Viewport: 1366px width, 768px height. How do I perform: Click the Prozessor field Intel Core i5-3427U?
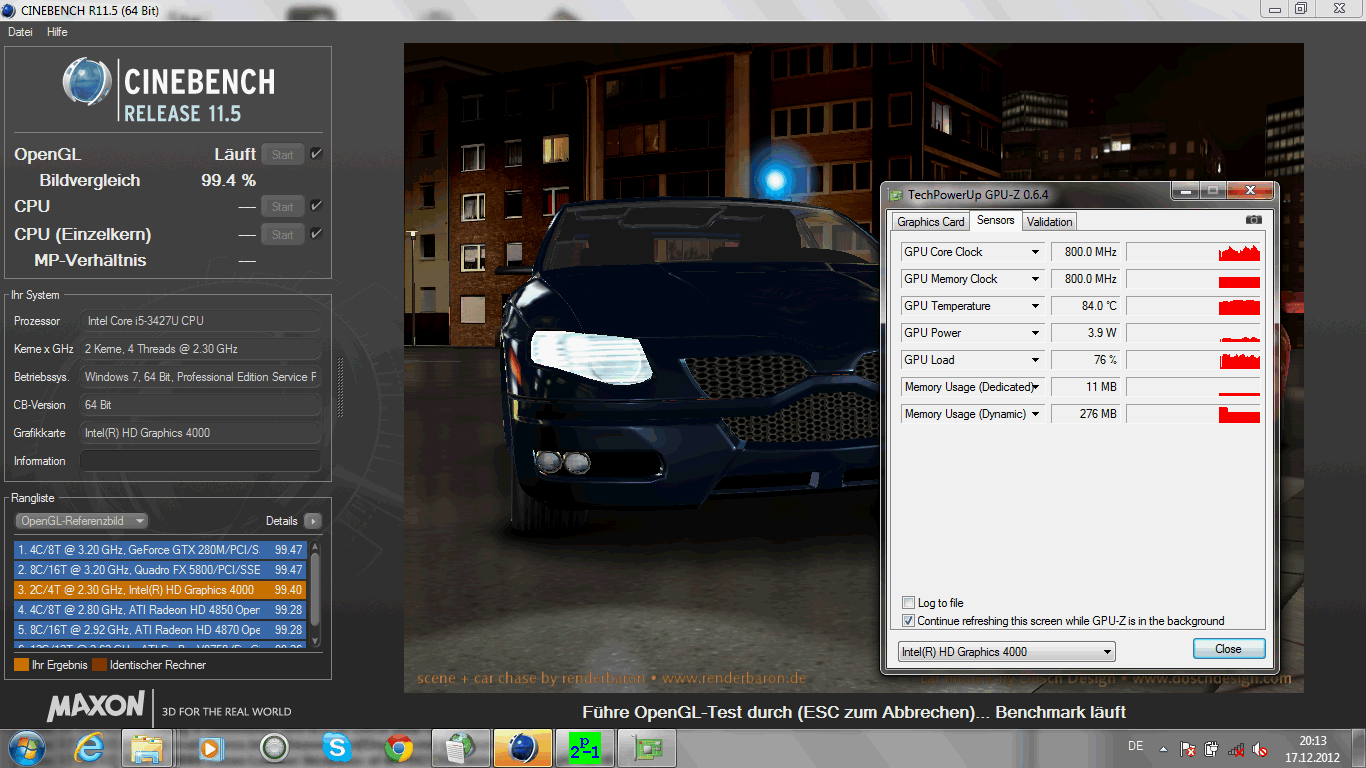(200, 321)
